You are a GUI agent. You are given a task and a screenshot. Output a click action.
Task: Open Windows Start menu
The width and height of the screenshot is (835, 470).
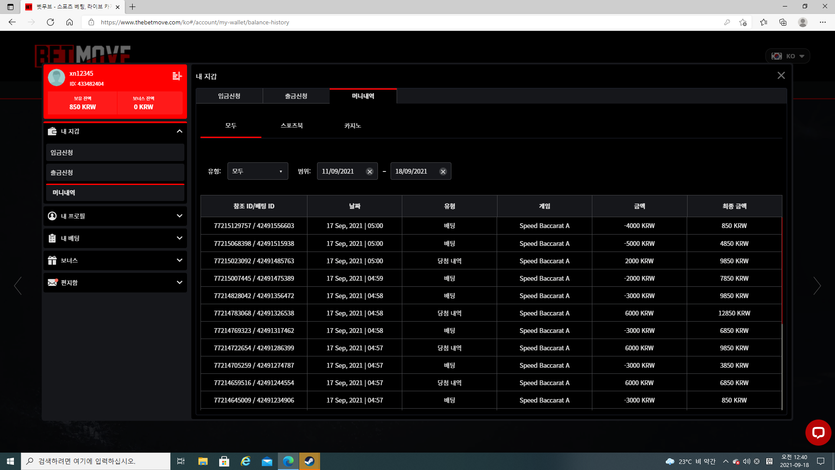10,461
